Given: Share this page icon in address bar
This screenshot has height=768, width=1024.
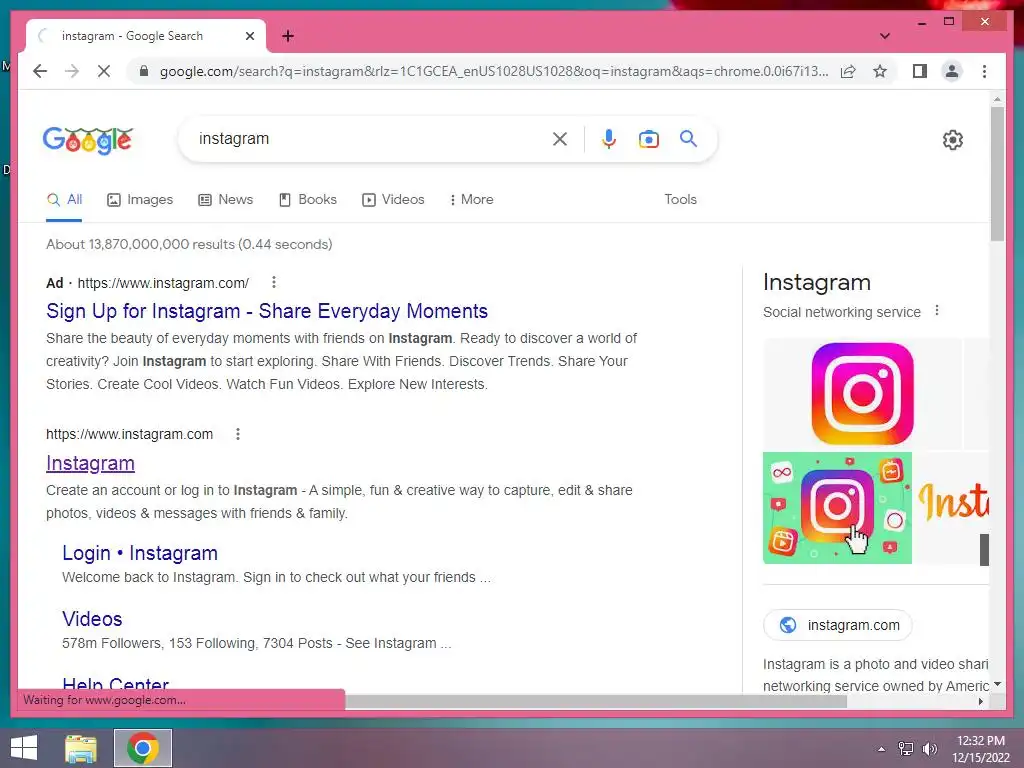Looking at the screenshot, I should (848, 71).
